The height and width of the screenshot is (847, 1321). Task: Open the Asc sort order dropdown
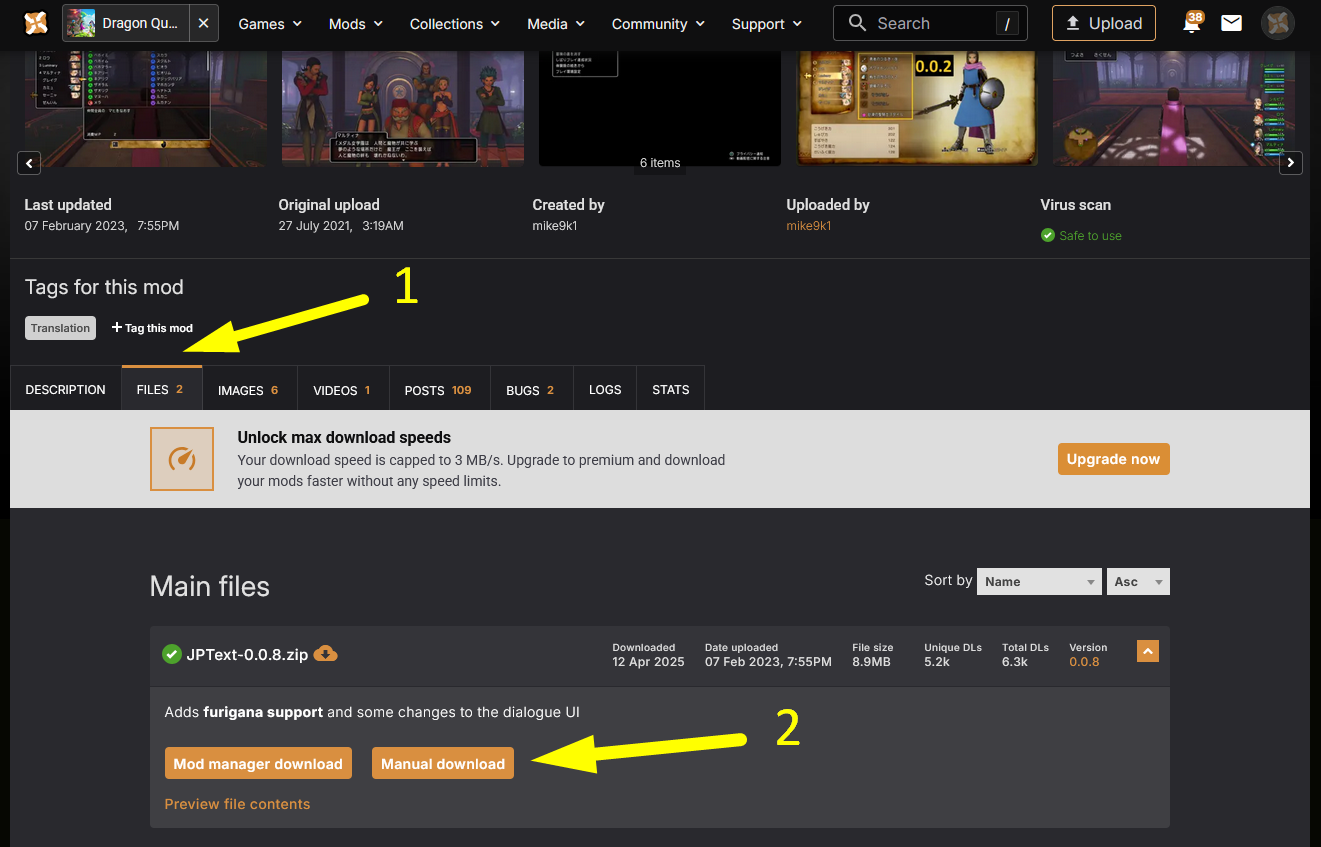1138,581
